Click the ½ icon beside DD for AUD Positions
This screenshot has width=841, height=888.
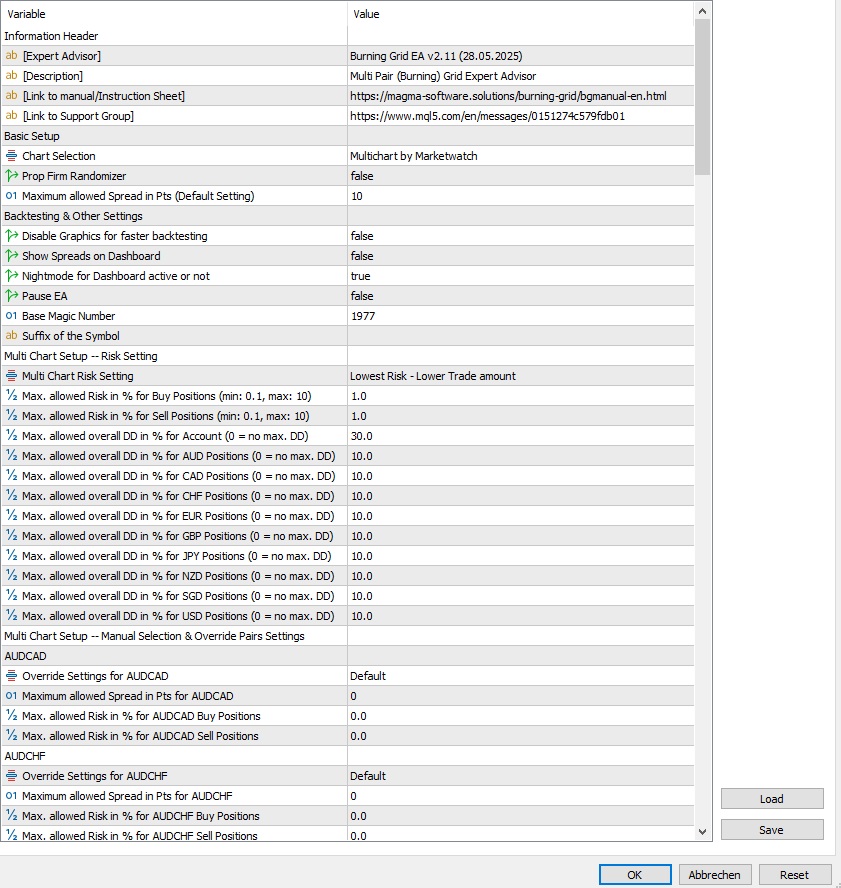coord(11,456)
